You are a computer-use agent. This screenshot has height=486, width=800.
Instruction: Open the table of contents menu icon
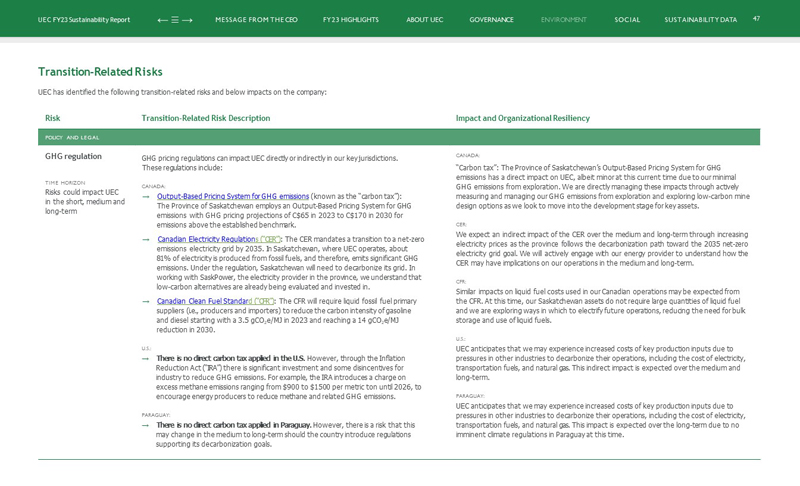click(175, 20)
